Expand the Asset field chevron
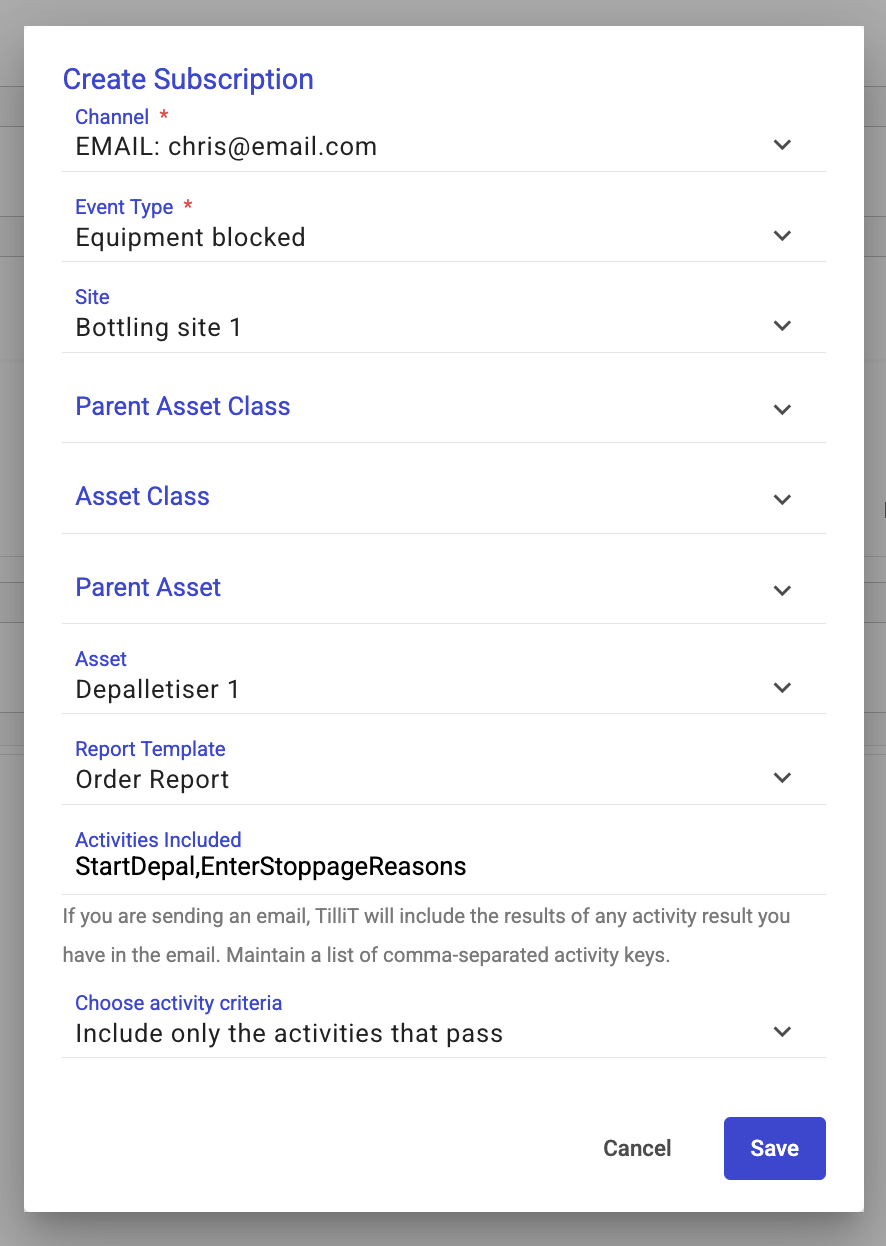 (x=782, y=688)
